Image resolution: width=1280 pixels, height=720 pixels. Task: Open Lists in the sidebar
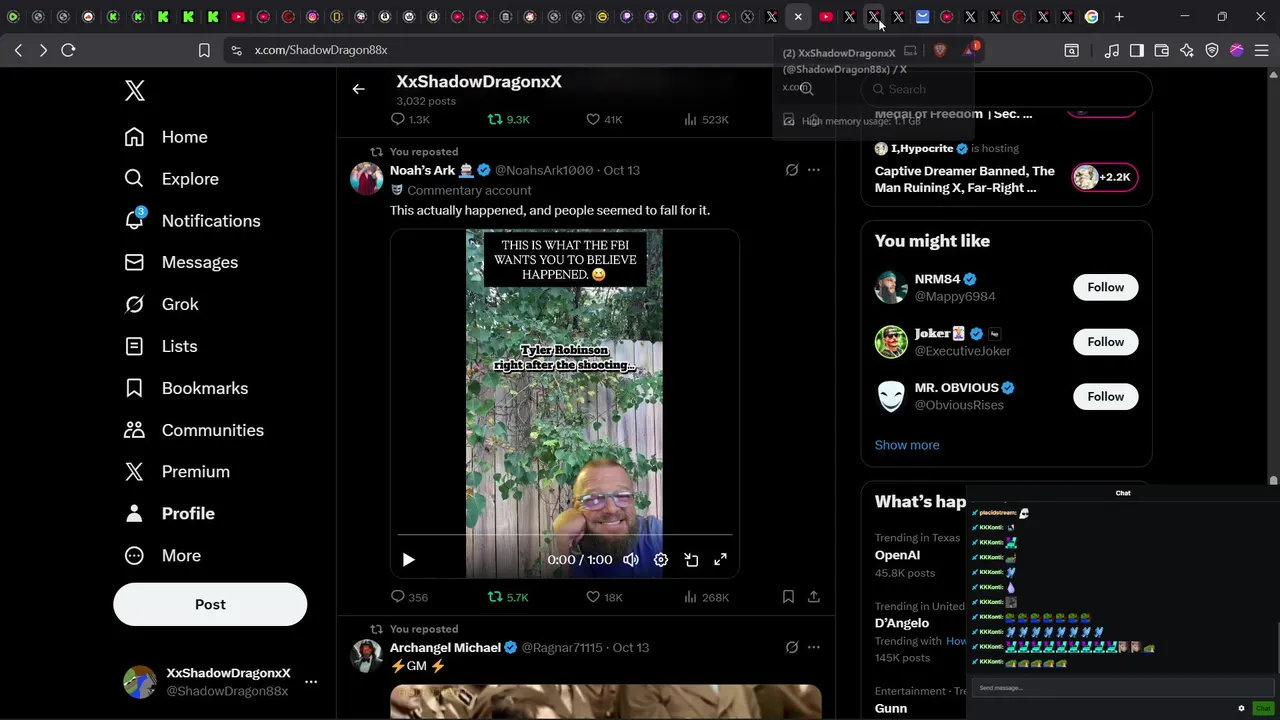click(160, 346)
